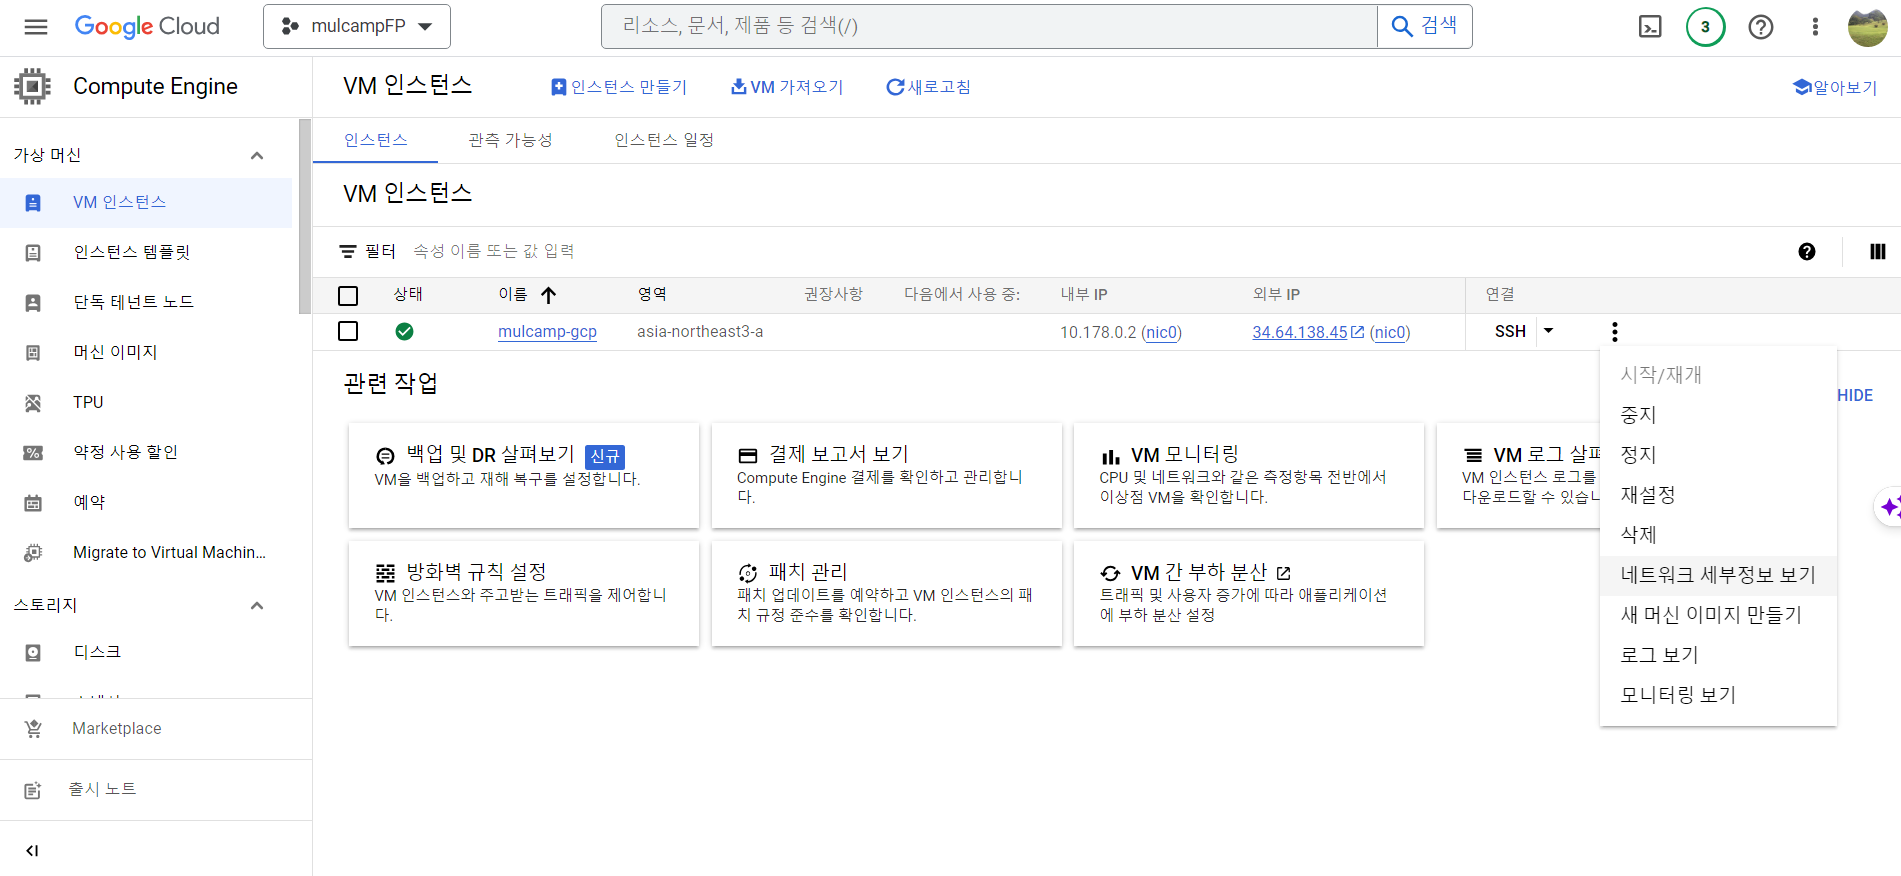Image resolution: width=1901 pixels, height=876 pixels.
Task: Click the 예약 calendar icon
Action: pyautogui.click(x=33, y=503)
